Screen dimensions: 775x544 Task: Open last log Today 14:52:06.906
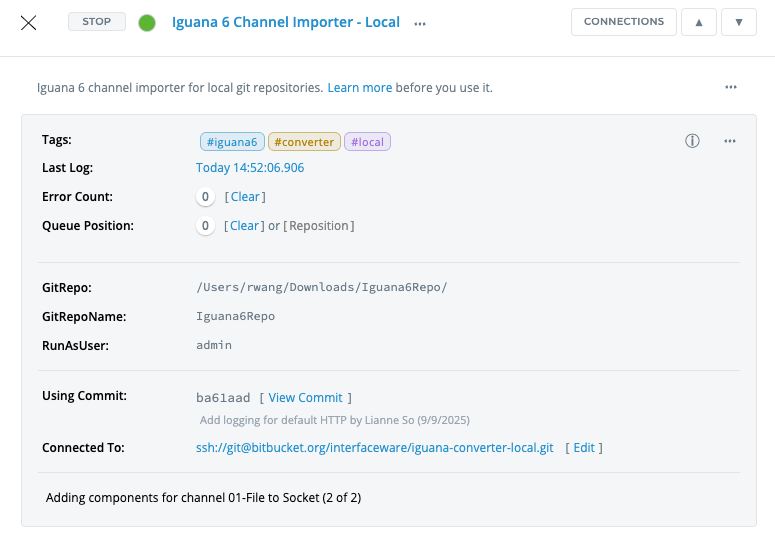click(250, 168)
